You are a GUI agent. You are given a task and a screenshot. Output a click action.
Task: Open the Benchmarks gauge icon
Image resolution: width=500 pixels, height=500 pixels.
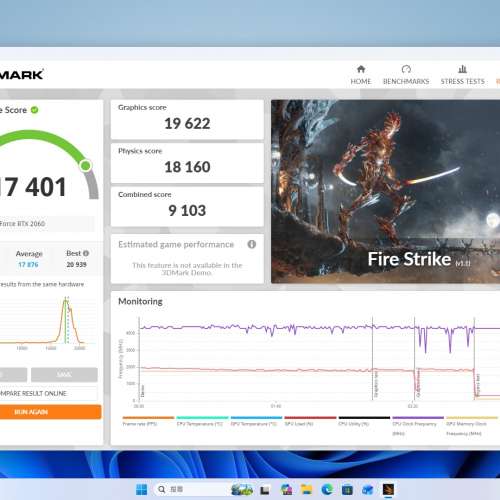pos(406,69)
